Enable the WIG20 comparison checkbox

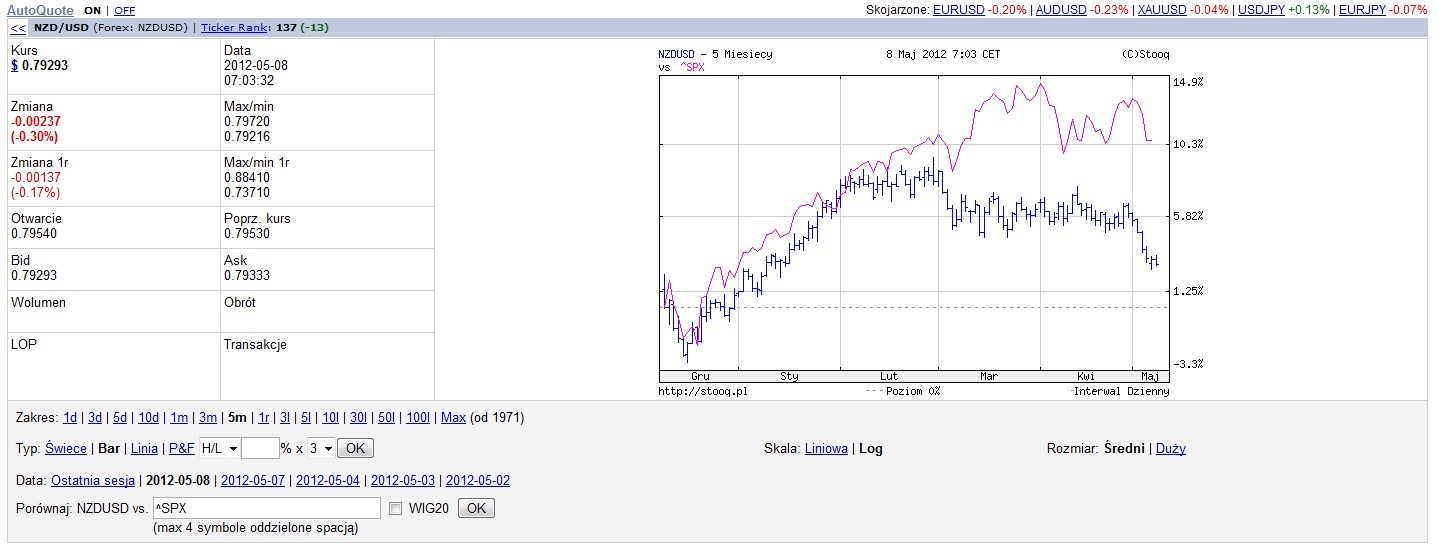(395, 508)
